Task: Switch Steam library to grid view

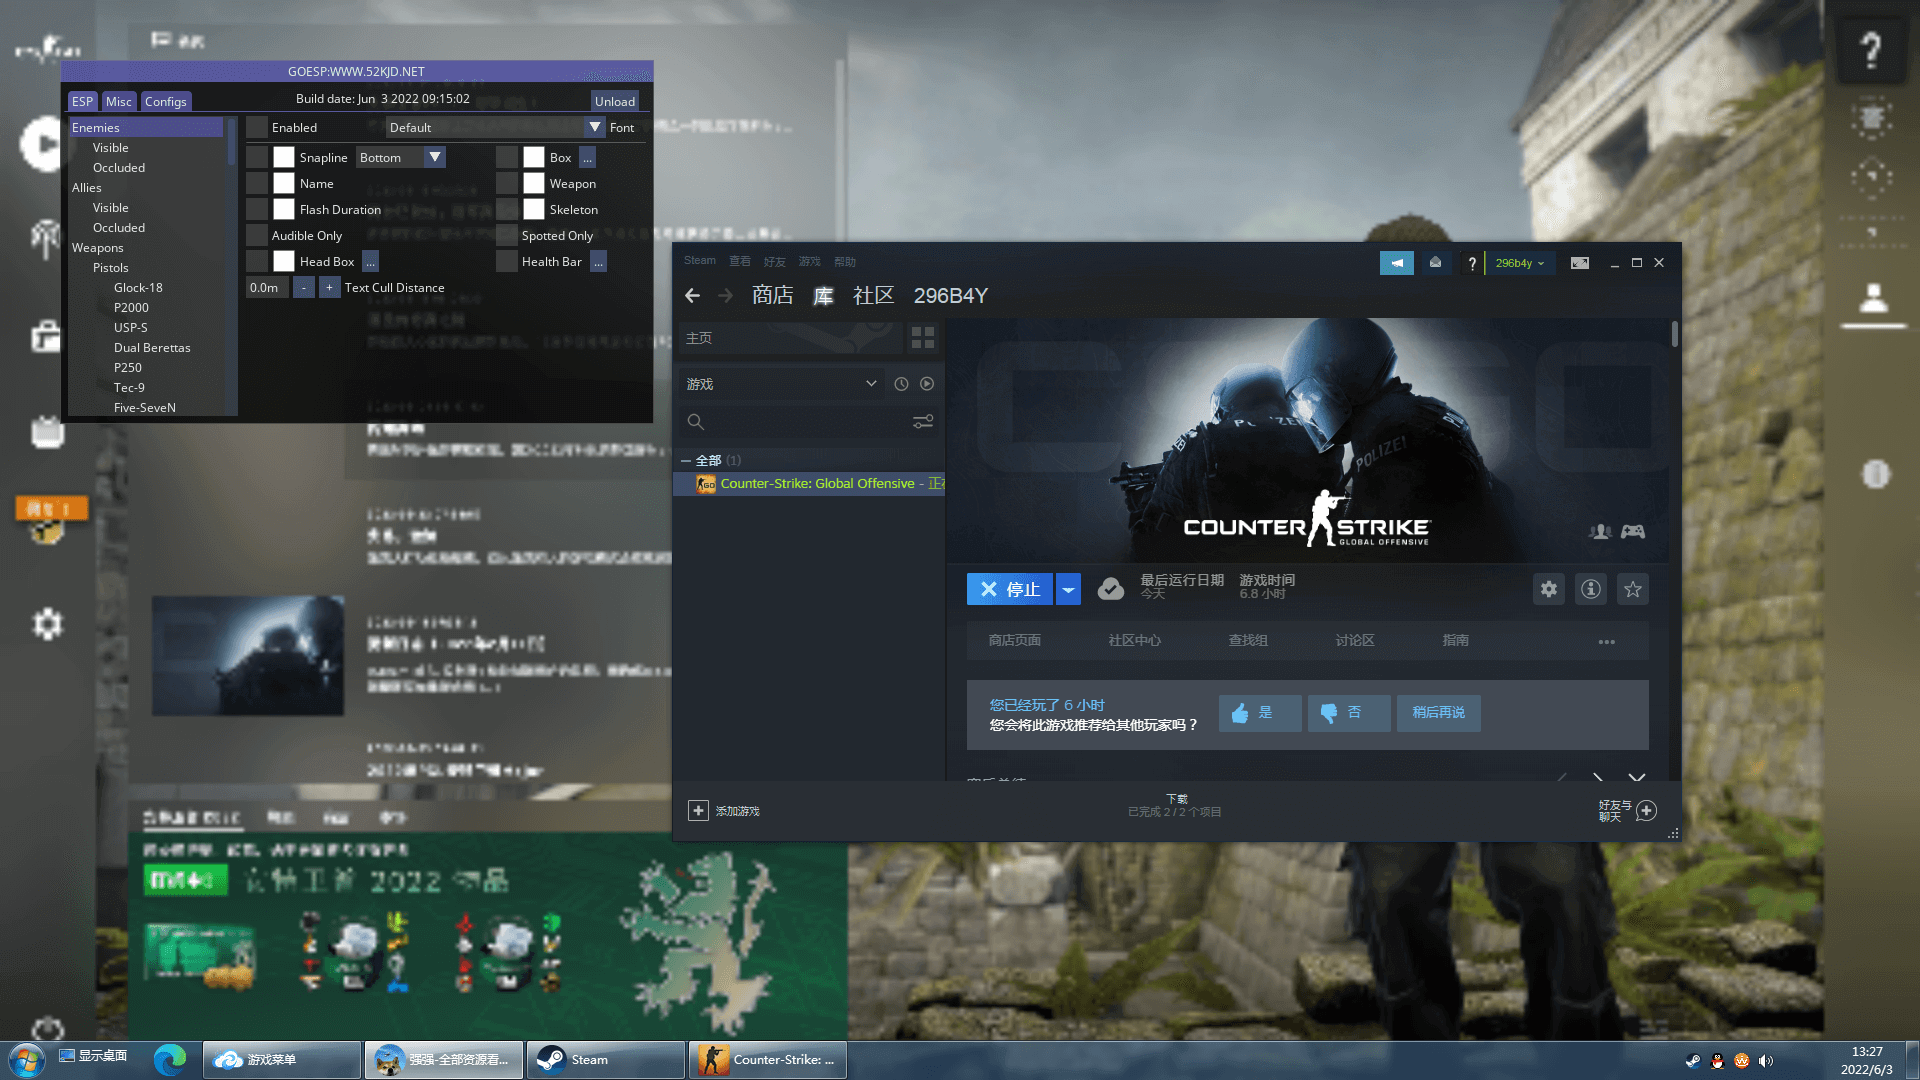Action: pyautogui.click(x=923, y=338)
